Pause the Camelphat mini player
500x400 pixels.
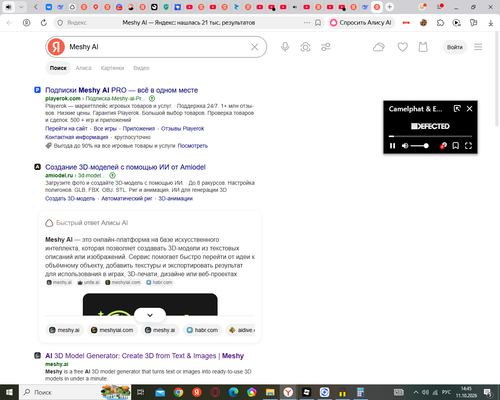click(x=393, y=146)
